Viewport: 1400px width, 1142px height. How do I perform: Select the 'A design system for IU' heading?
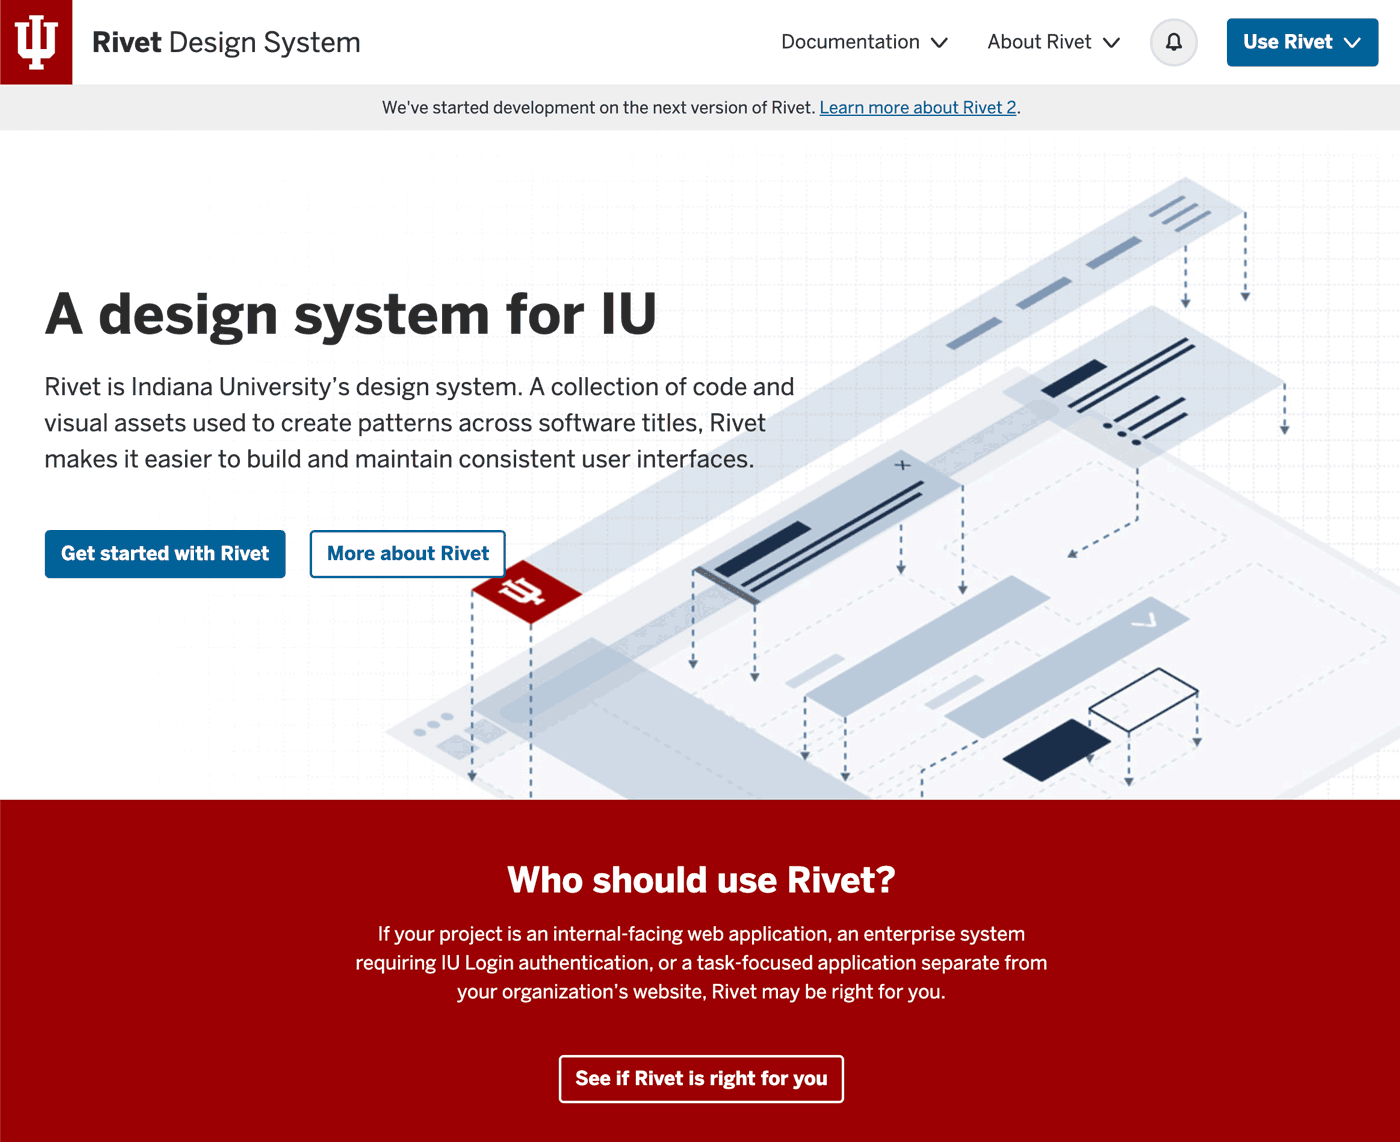click(351, 314)
